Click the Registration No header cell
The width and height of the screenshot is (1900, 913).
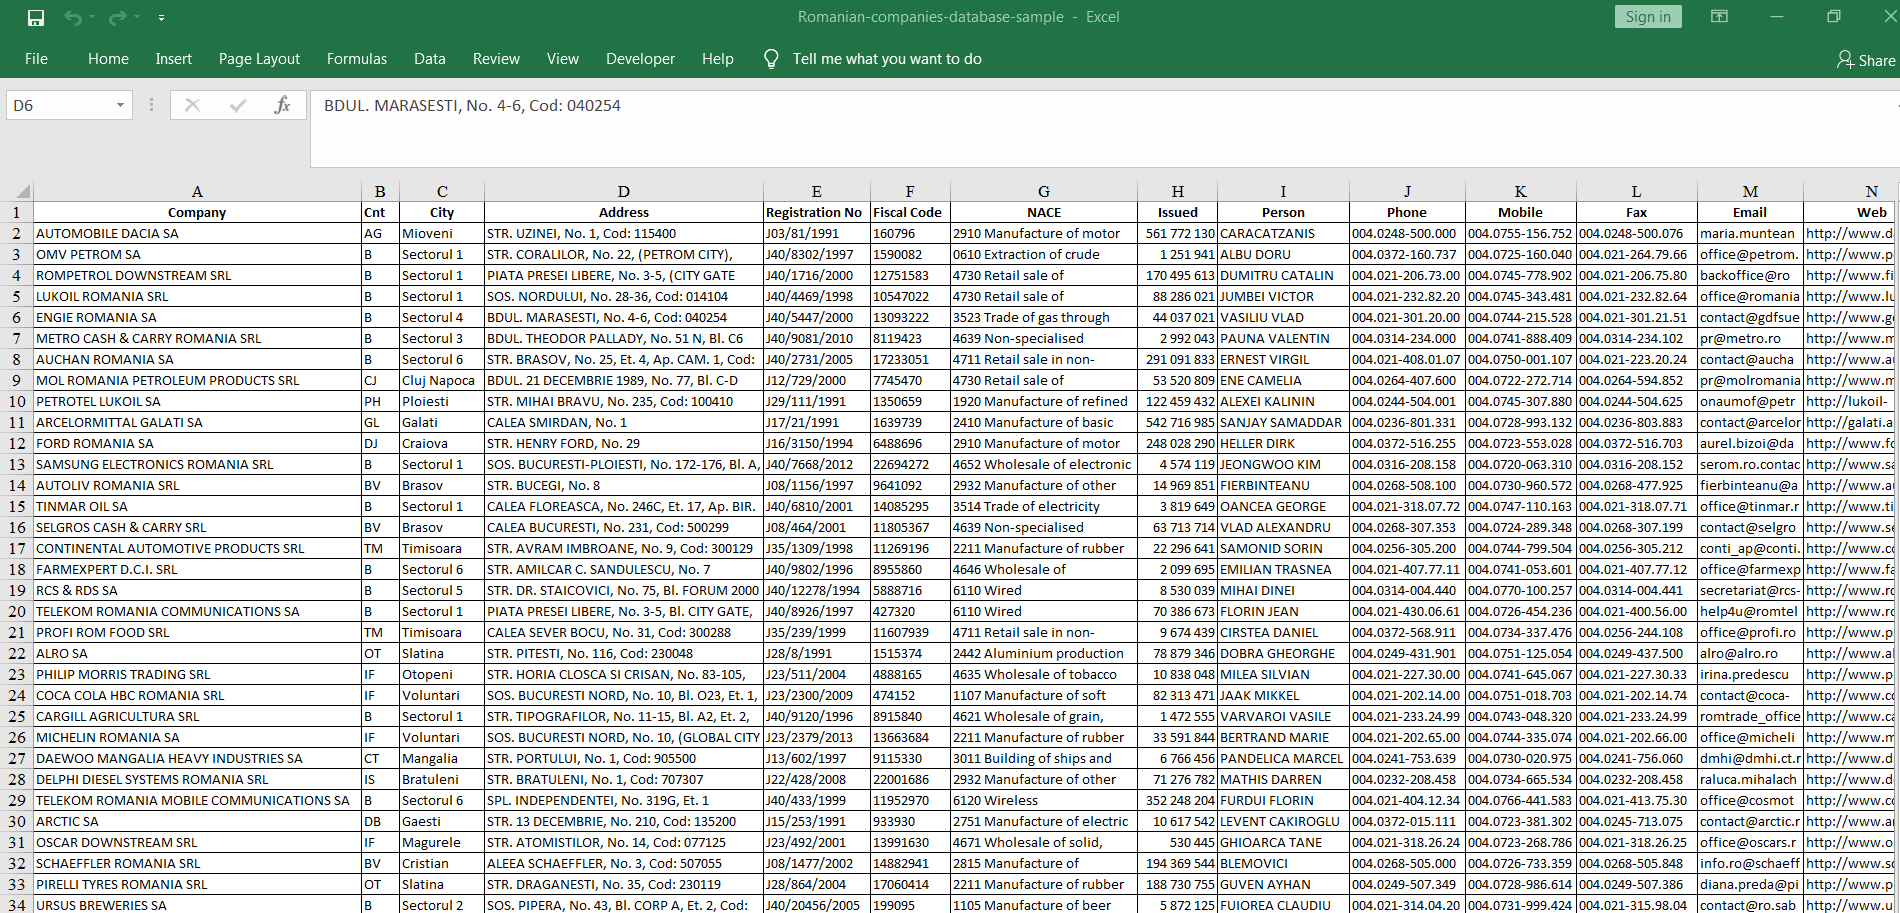pyautogui.click(x=817, y=212)
